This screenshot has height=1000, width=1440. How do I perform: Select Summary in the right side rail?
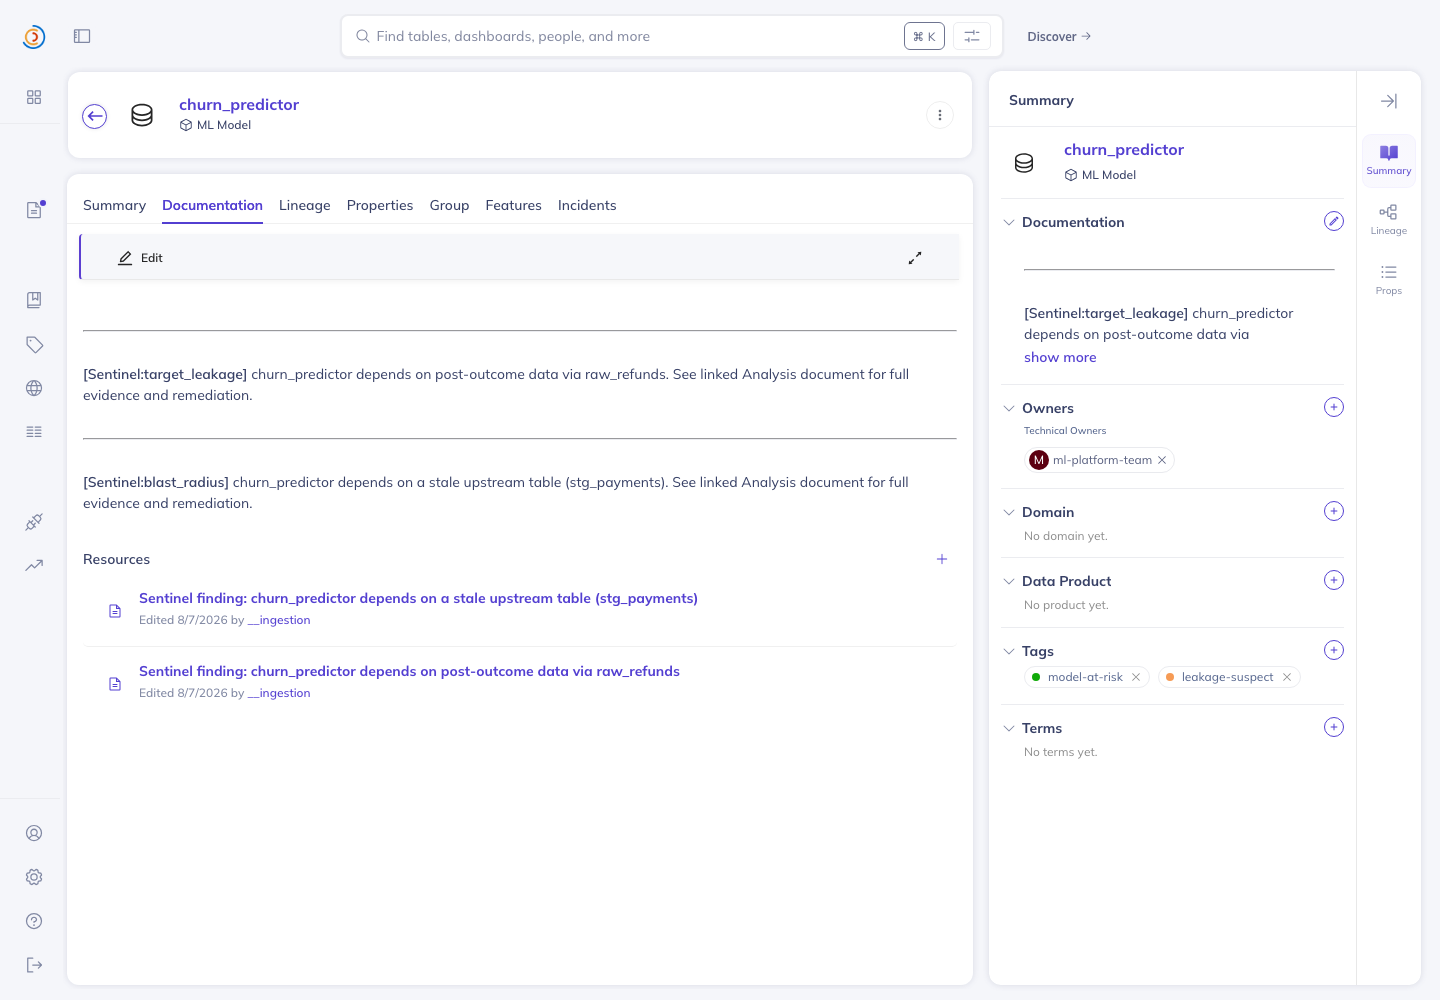click(x=1389, y=160)
